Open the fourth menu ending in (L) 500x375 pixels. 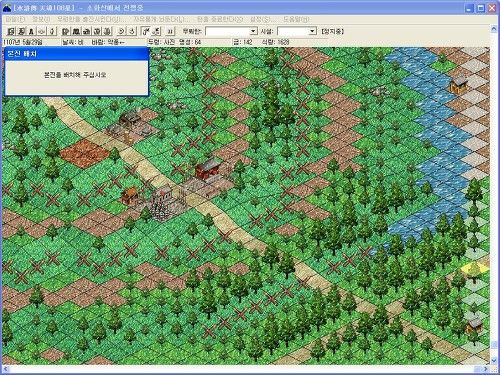click(161, 19)
